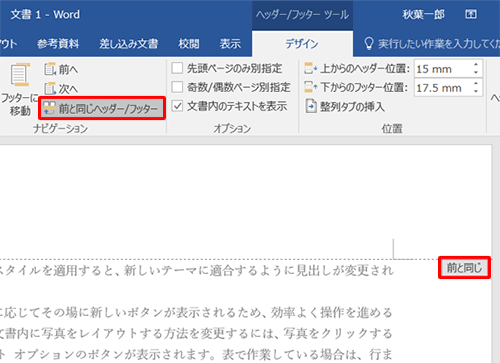Screen dimensions: 500x363
Task: Click the オプション group label
Action: pyautogui.click(x=232, y=128)
